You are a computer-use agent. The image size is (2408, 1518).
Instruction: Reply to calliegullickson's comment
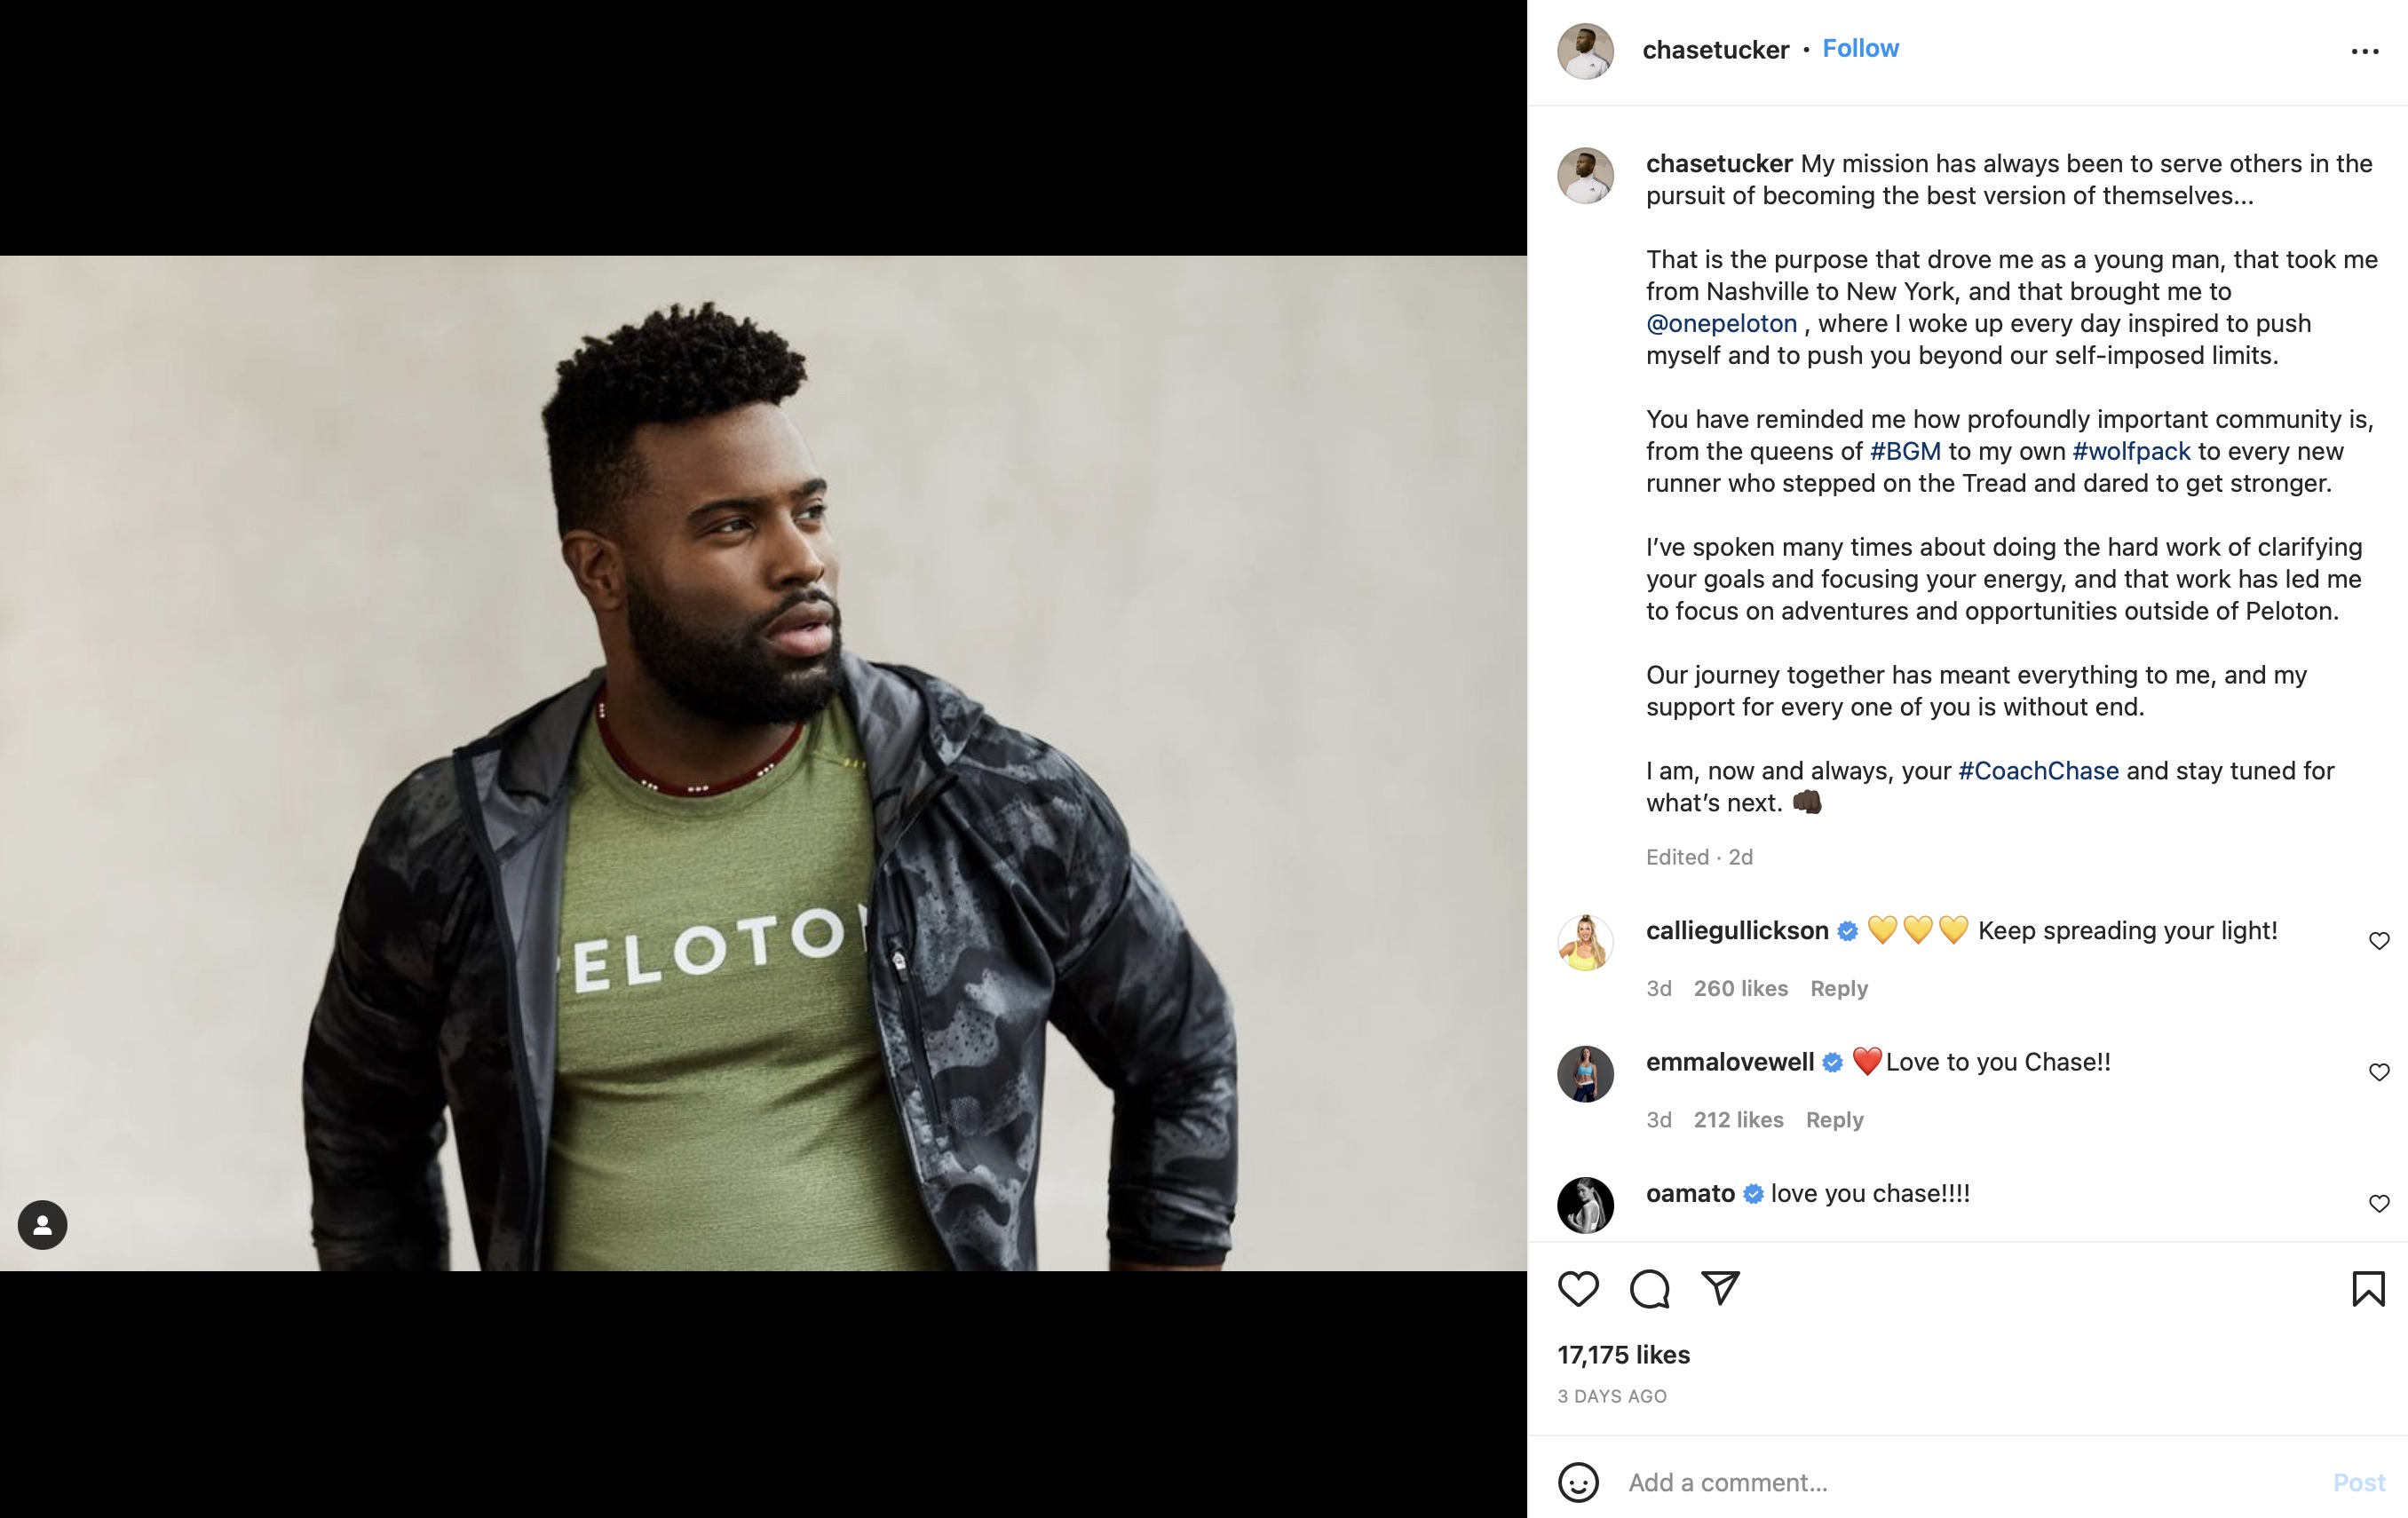(1839, 988)
